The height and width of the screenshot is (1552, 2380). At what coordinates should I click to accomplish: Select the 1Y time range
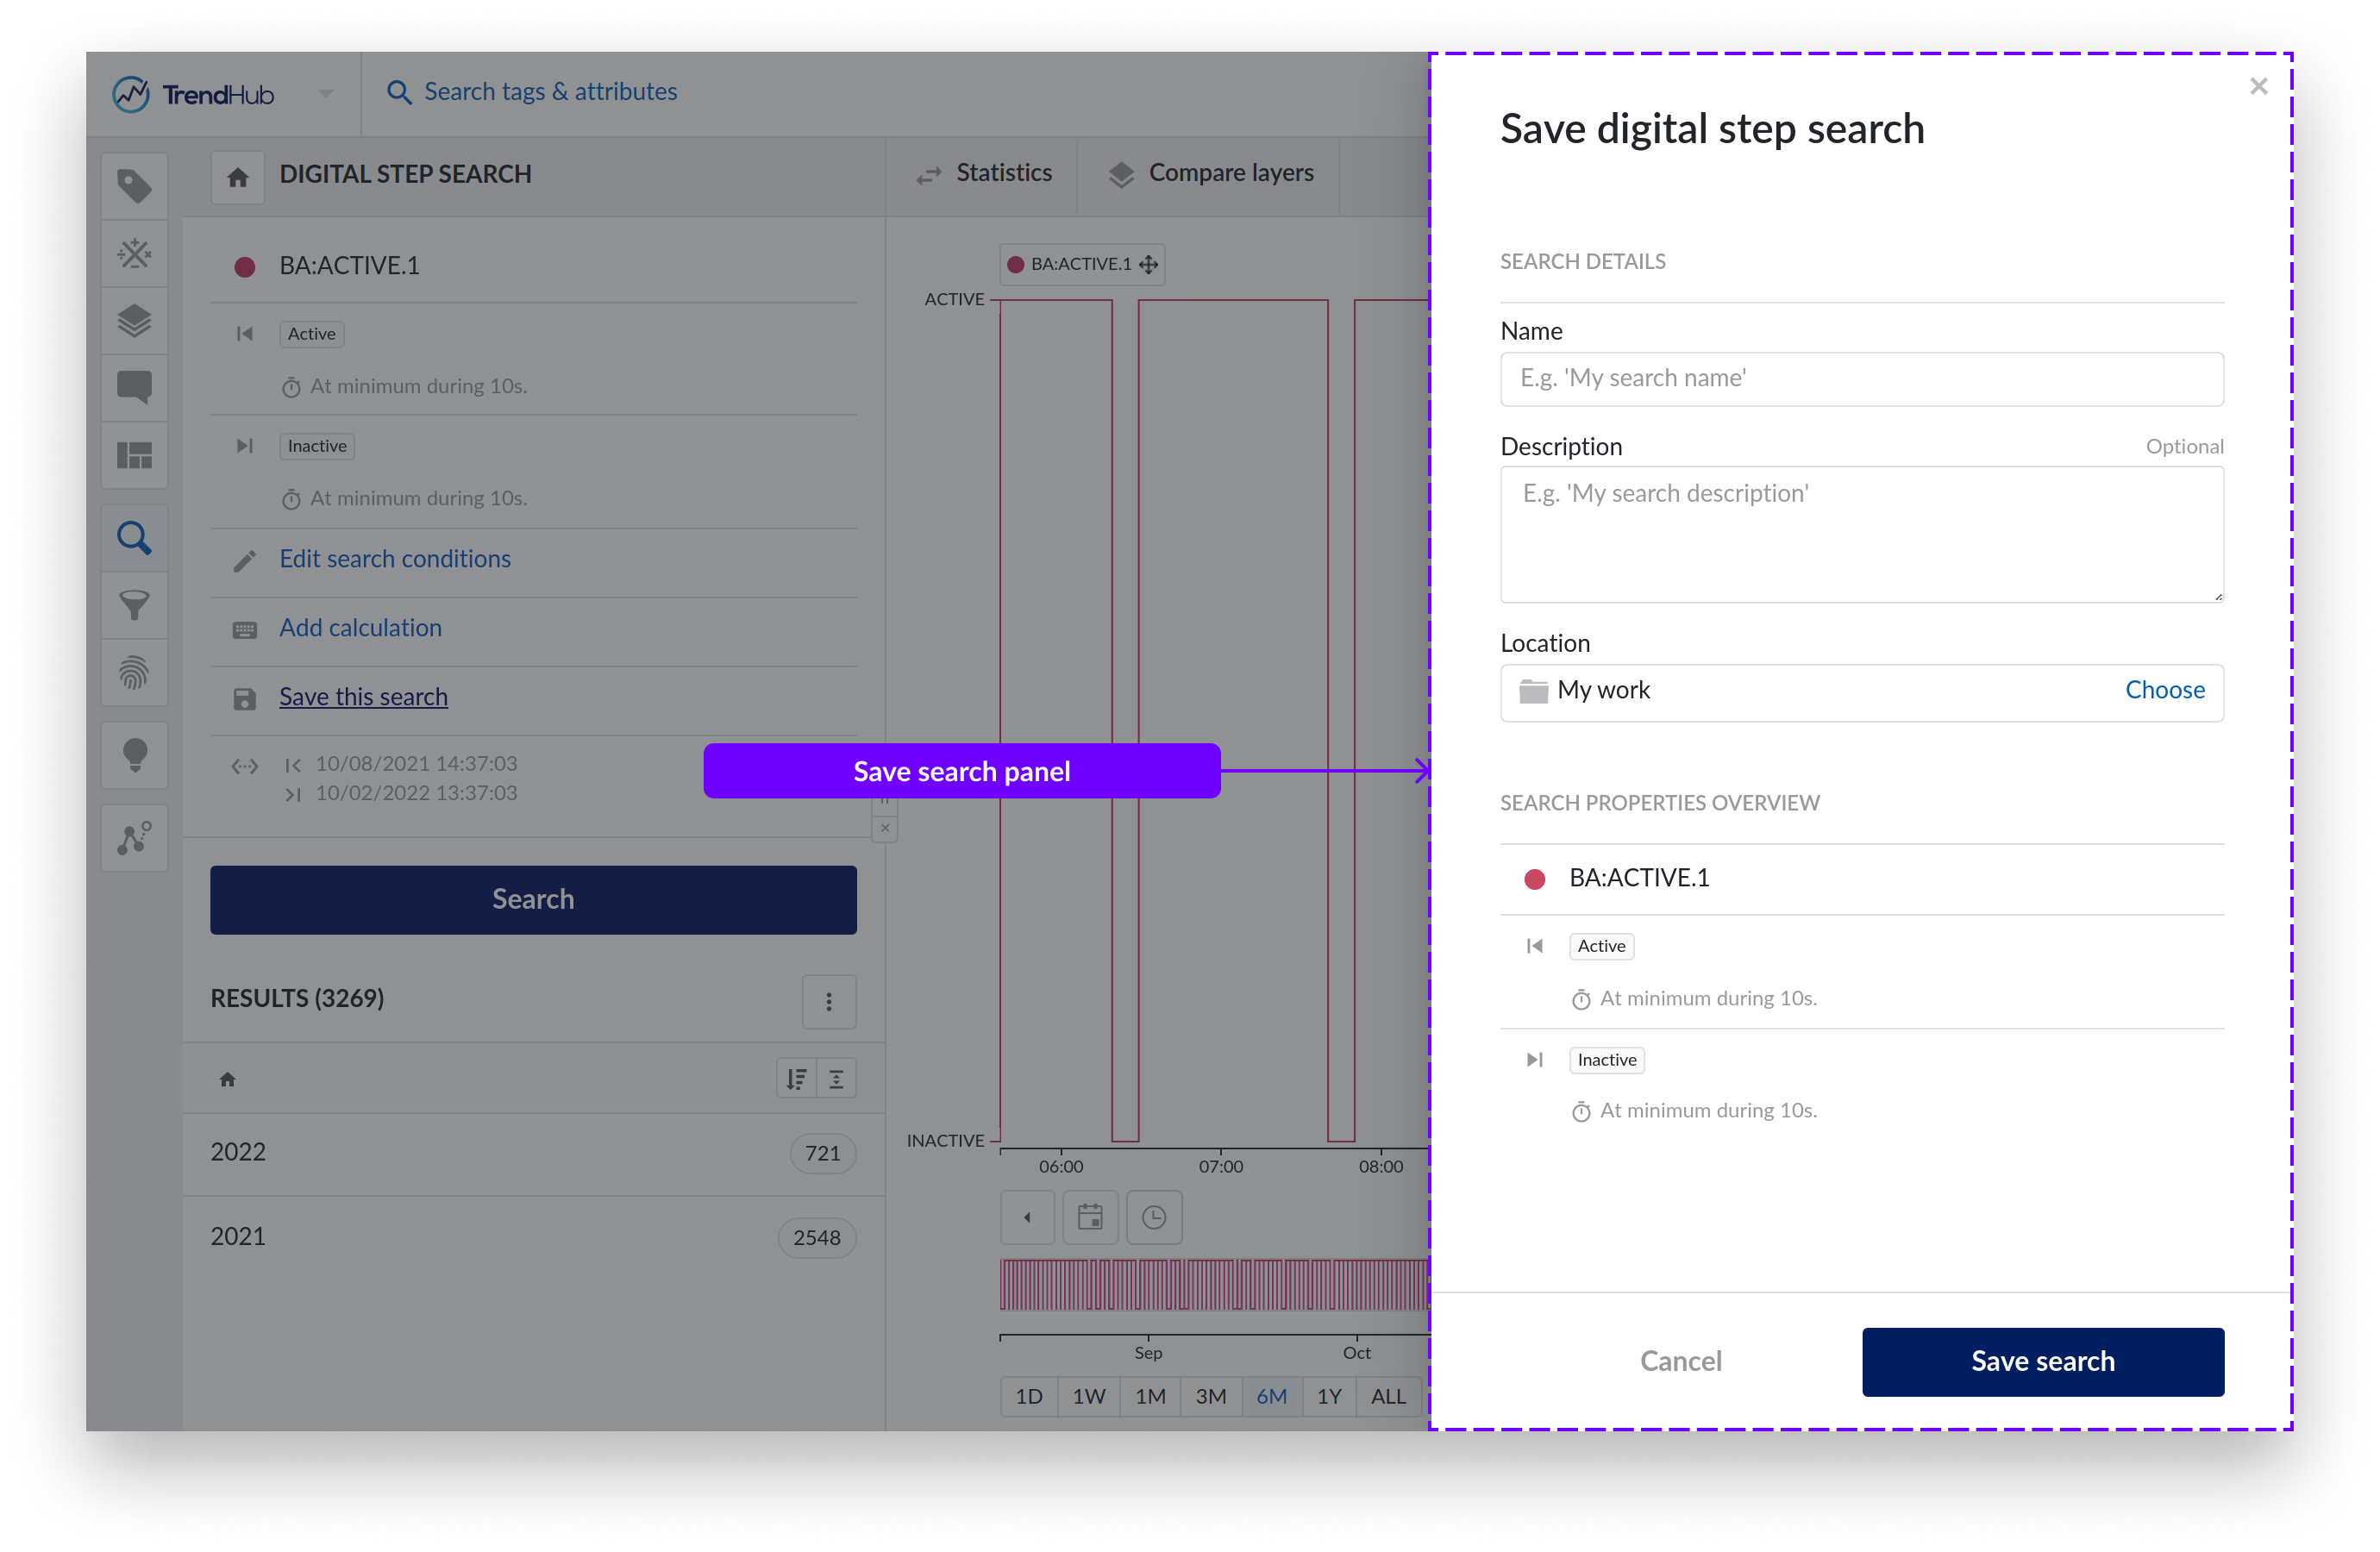click(1328, 1396)
